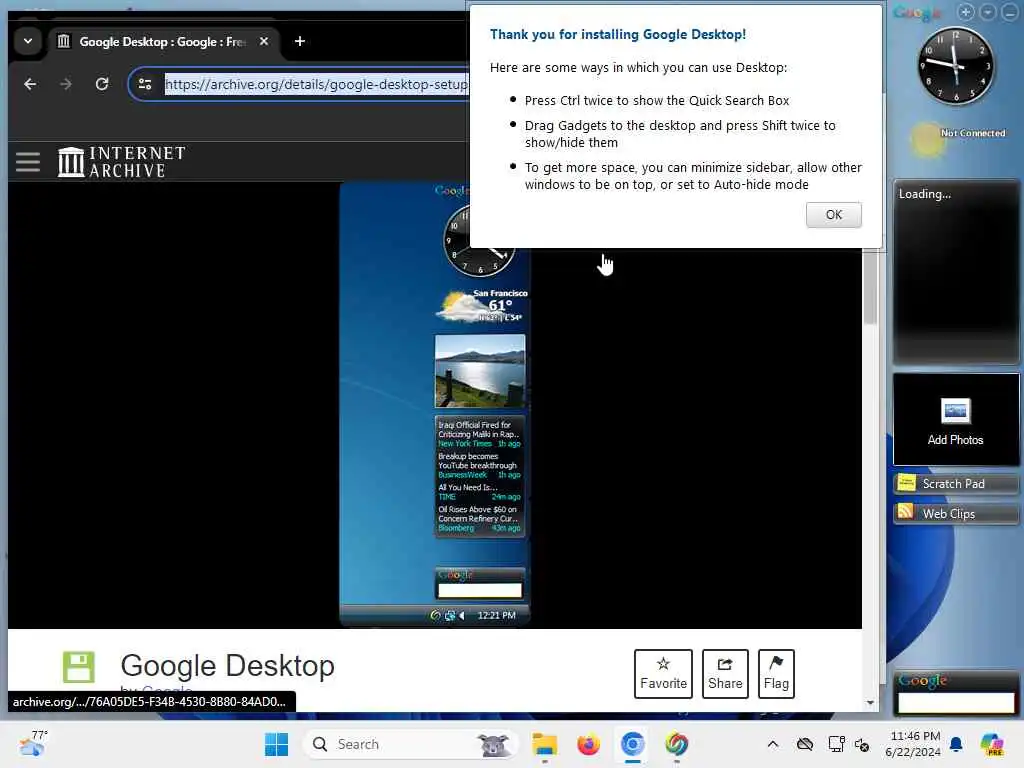This screenshot has width=1024, height=768.
Task: Close the Google Desktop browser tab
Action: click(264, 41)
